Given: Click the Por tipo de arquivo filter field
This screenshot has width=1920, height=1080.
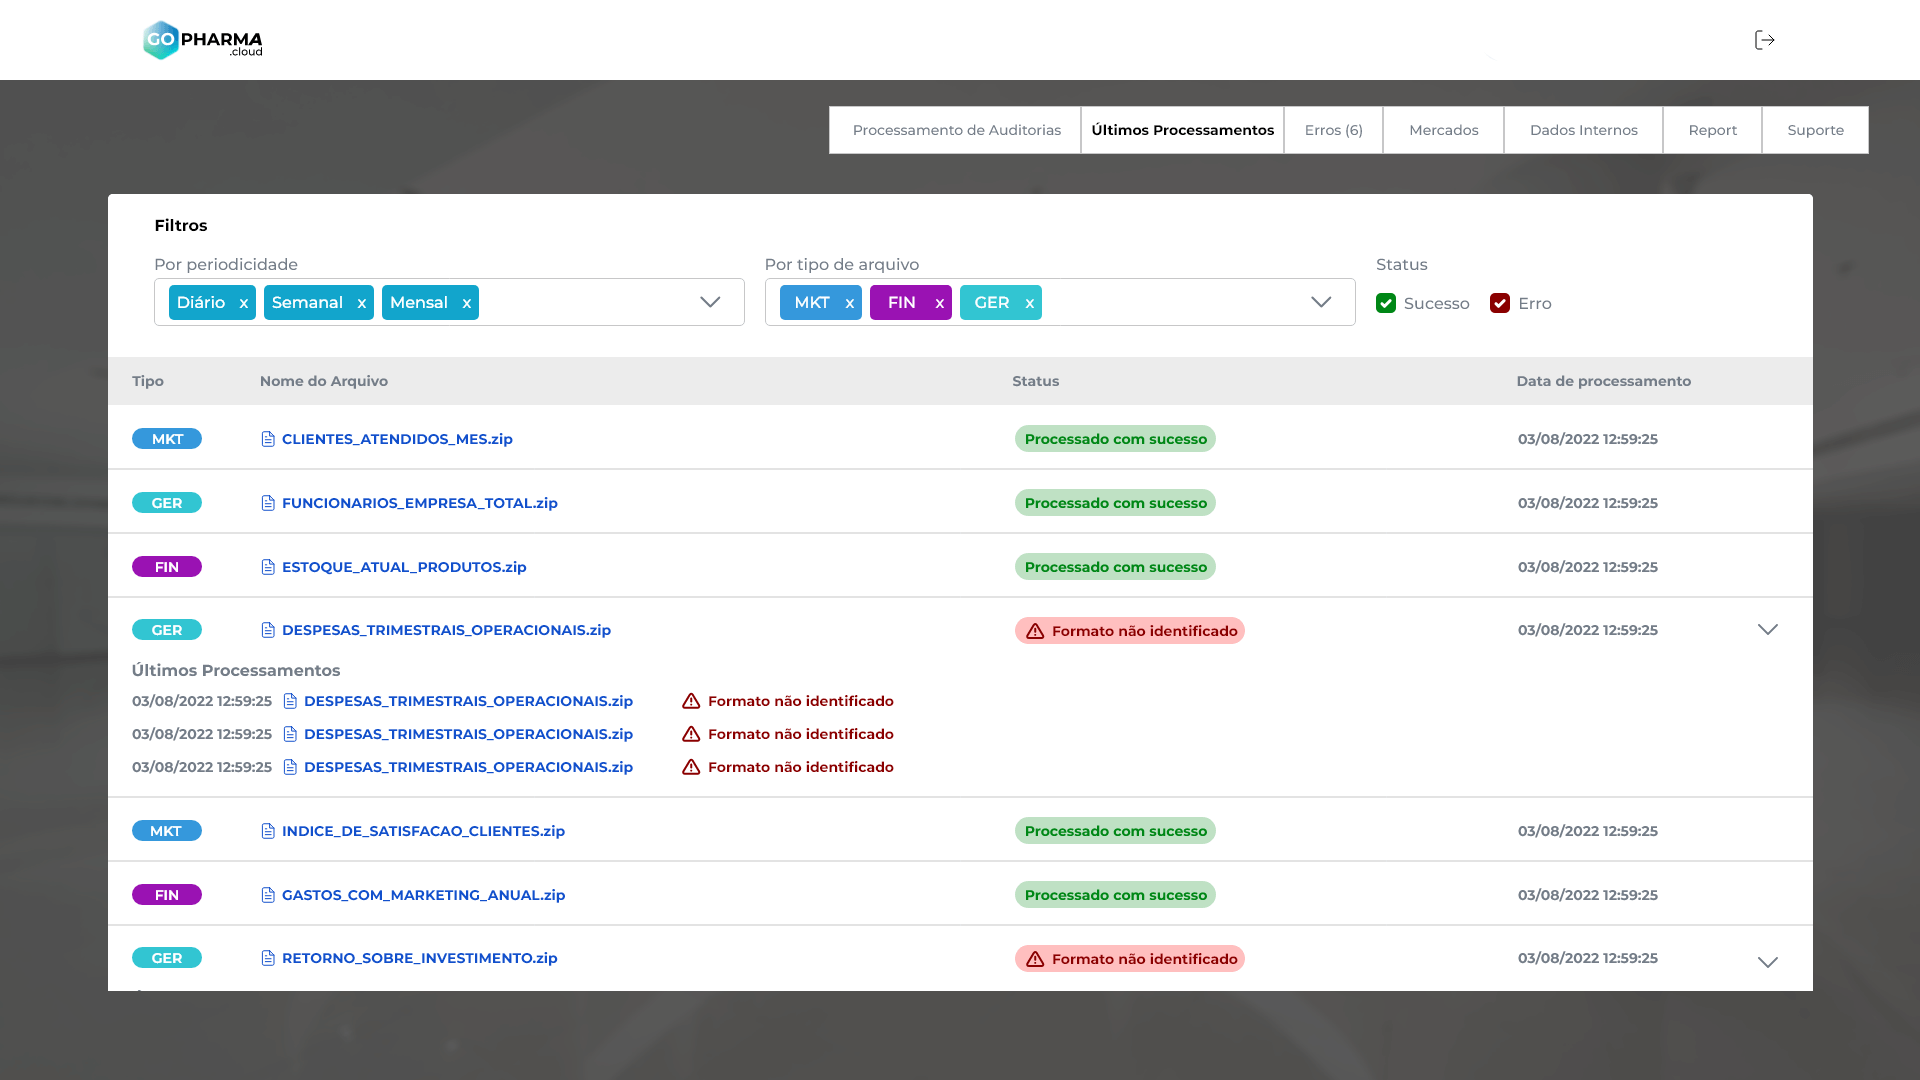Looking at the screenshot, I should (1060, 302).
